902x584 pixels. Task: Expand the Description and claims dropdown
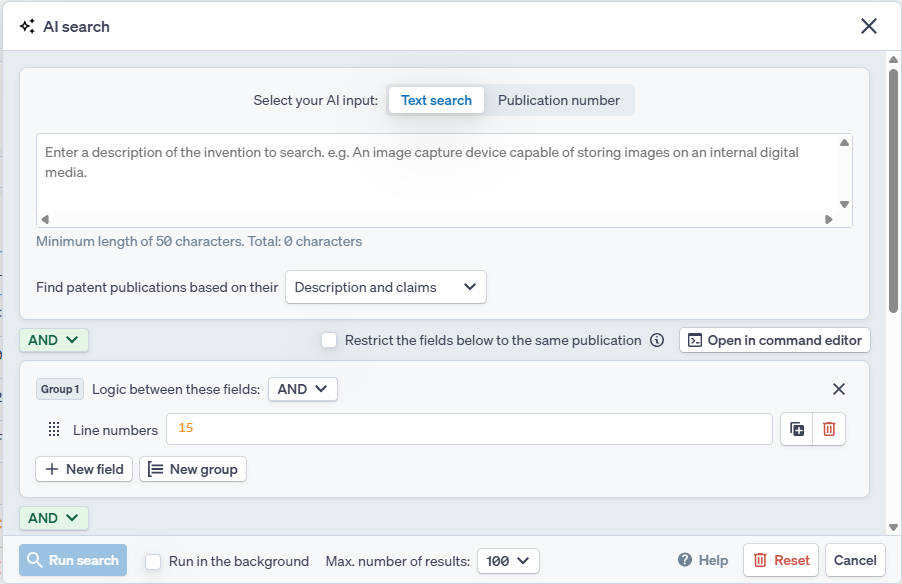[x=386, y=287]
